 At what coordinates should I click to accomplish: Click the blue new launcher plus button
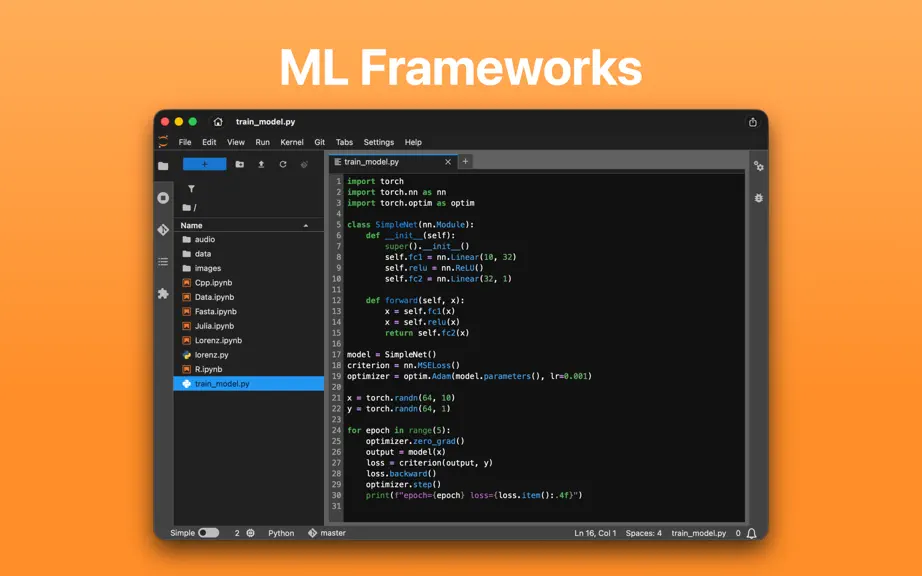(x=205, y=165)
